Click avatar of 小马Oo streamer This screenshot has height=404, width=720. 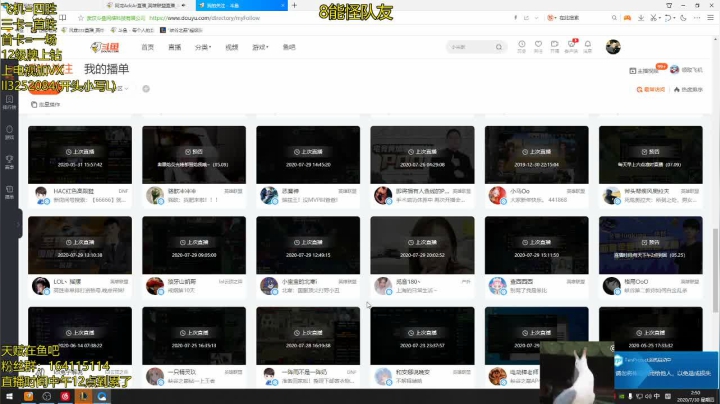pyautogui.click(x=497, y=195)
